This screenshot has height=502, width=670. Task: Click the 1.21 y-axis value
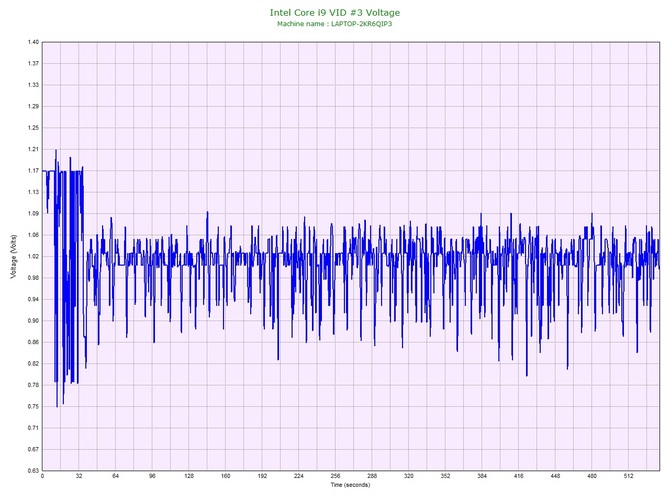(33, 149)
